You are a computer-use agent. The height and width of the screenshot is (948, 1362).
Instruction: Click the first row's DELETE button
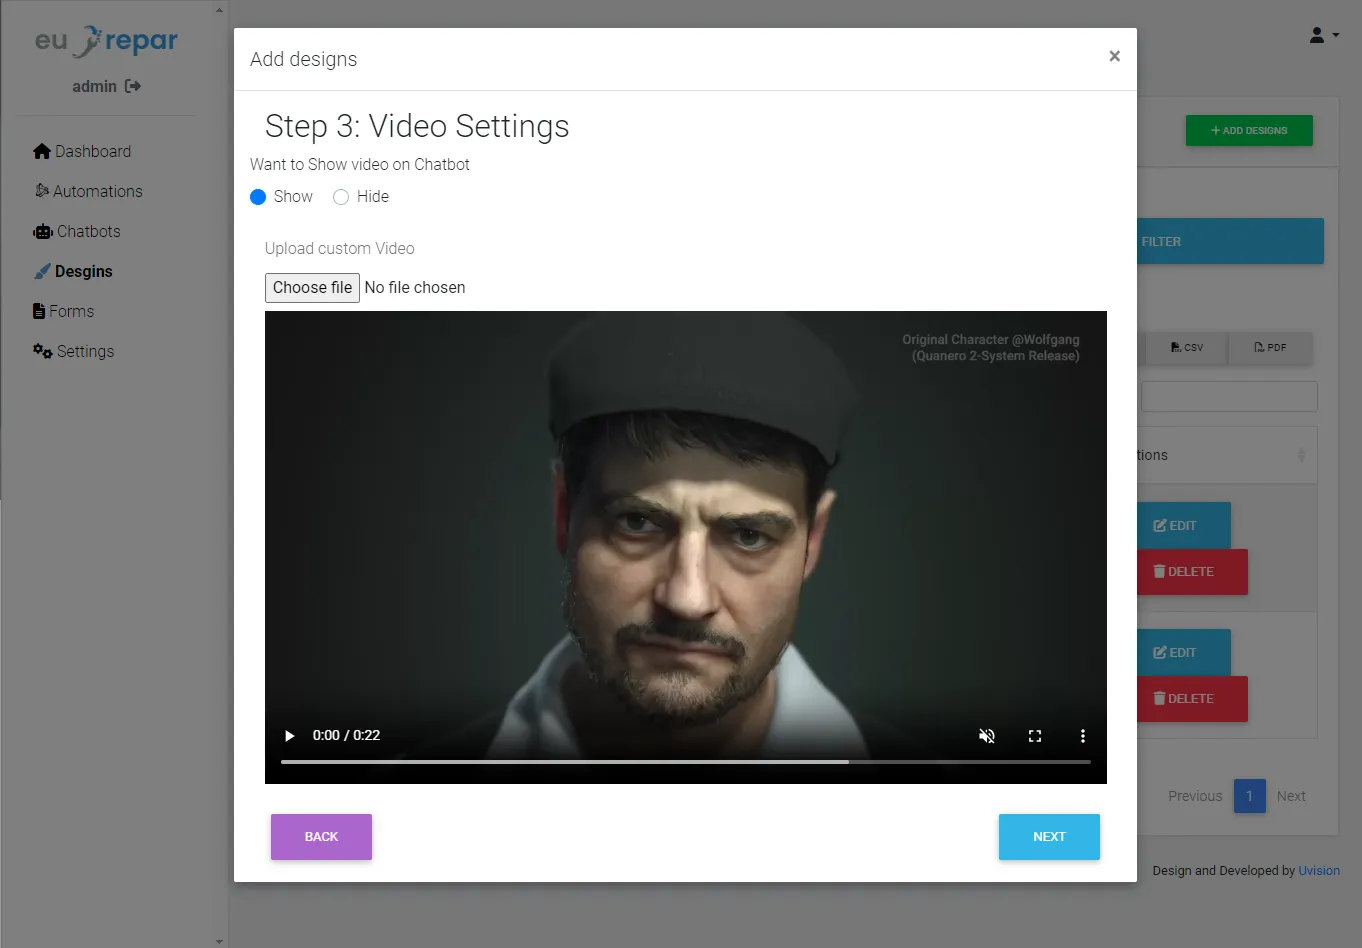[x=1192, y=572]
